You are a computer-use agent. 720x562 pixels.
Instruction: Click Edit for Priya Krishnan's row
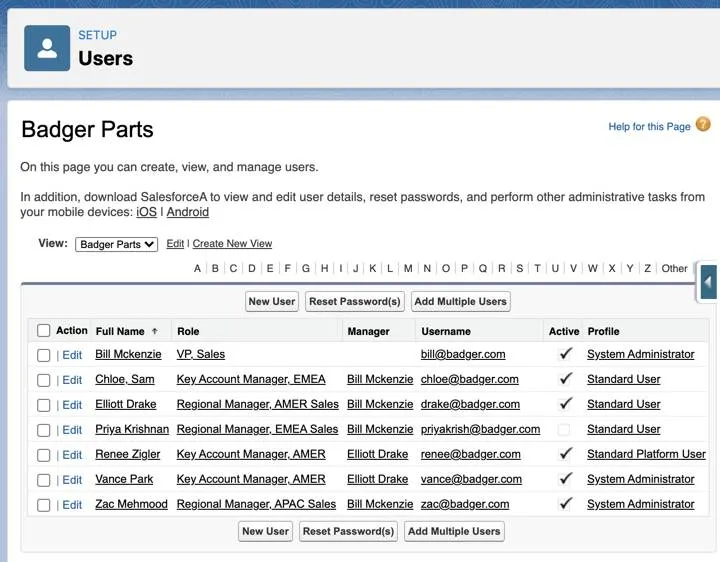(72, 430)
